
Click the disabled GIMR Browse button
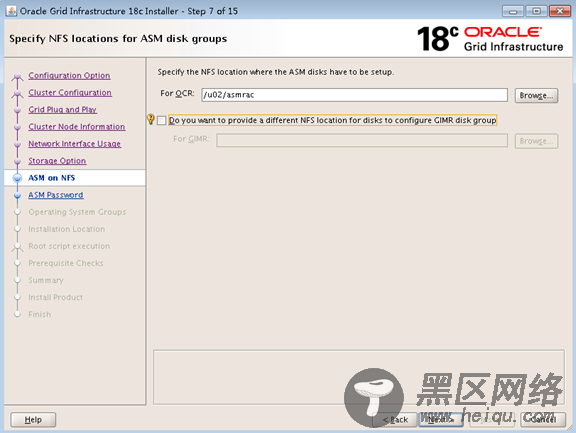(536, 141)
